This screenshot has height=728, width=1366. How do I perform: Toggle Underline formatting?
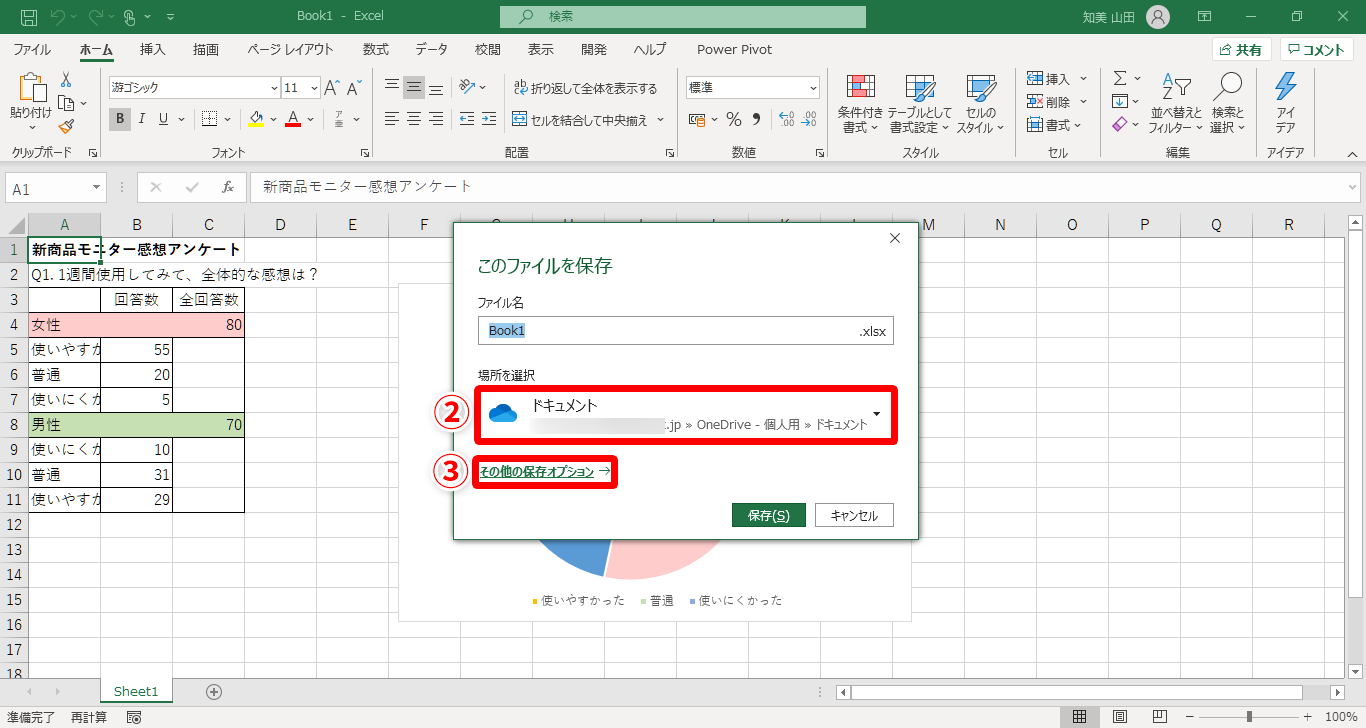tap(164, 119)
